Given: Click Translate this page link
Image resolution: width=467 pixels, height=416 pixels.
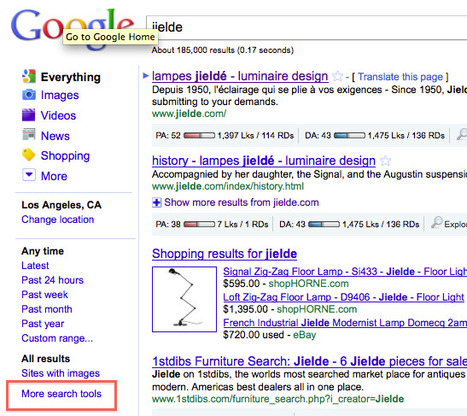Looking at the screenshot, I should coord(400,77).
